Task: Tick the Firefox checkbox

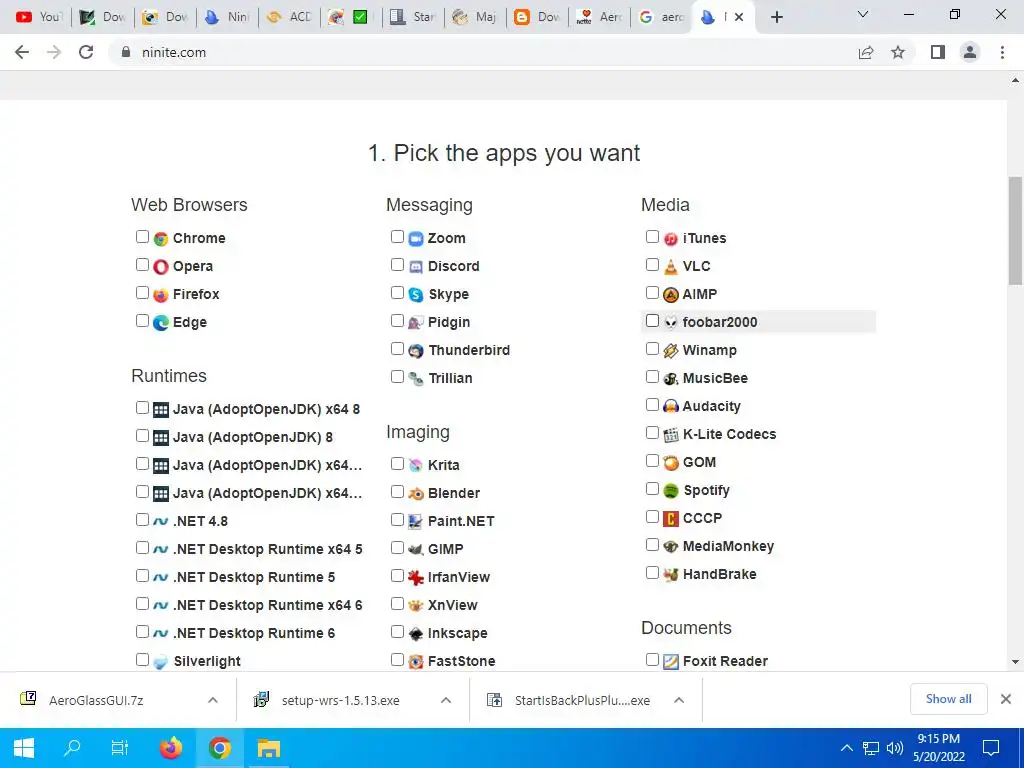Action: tap(142, 293)
